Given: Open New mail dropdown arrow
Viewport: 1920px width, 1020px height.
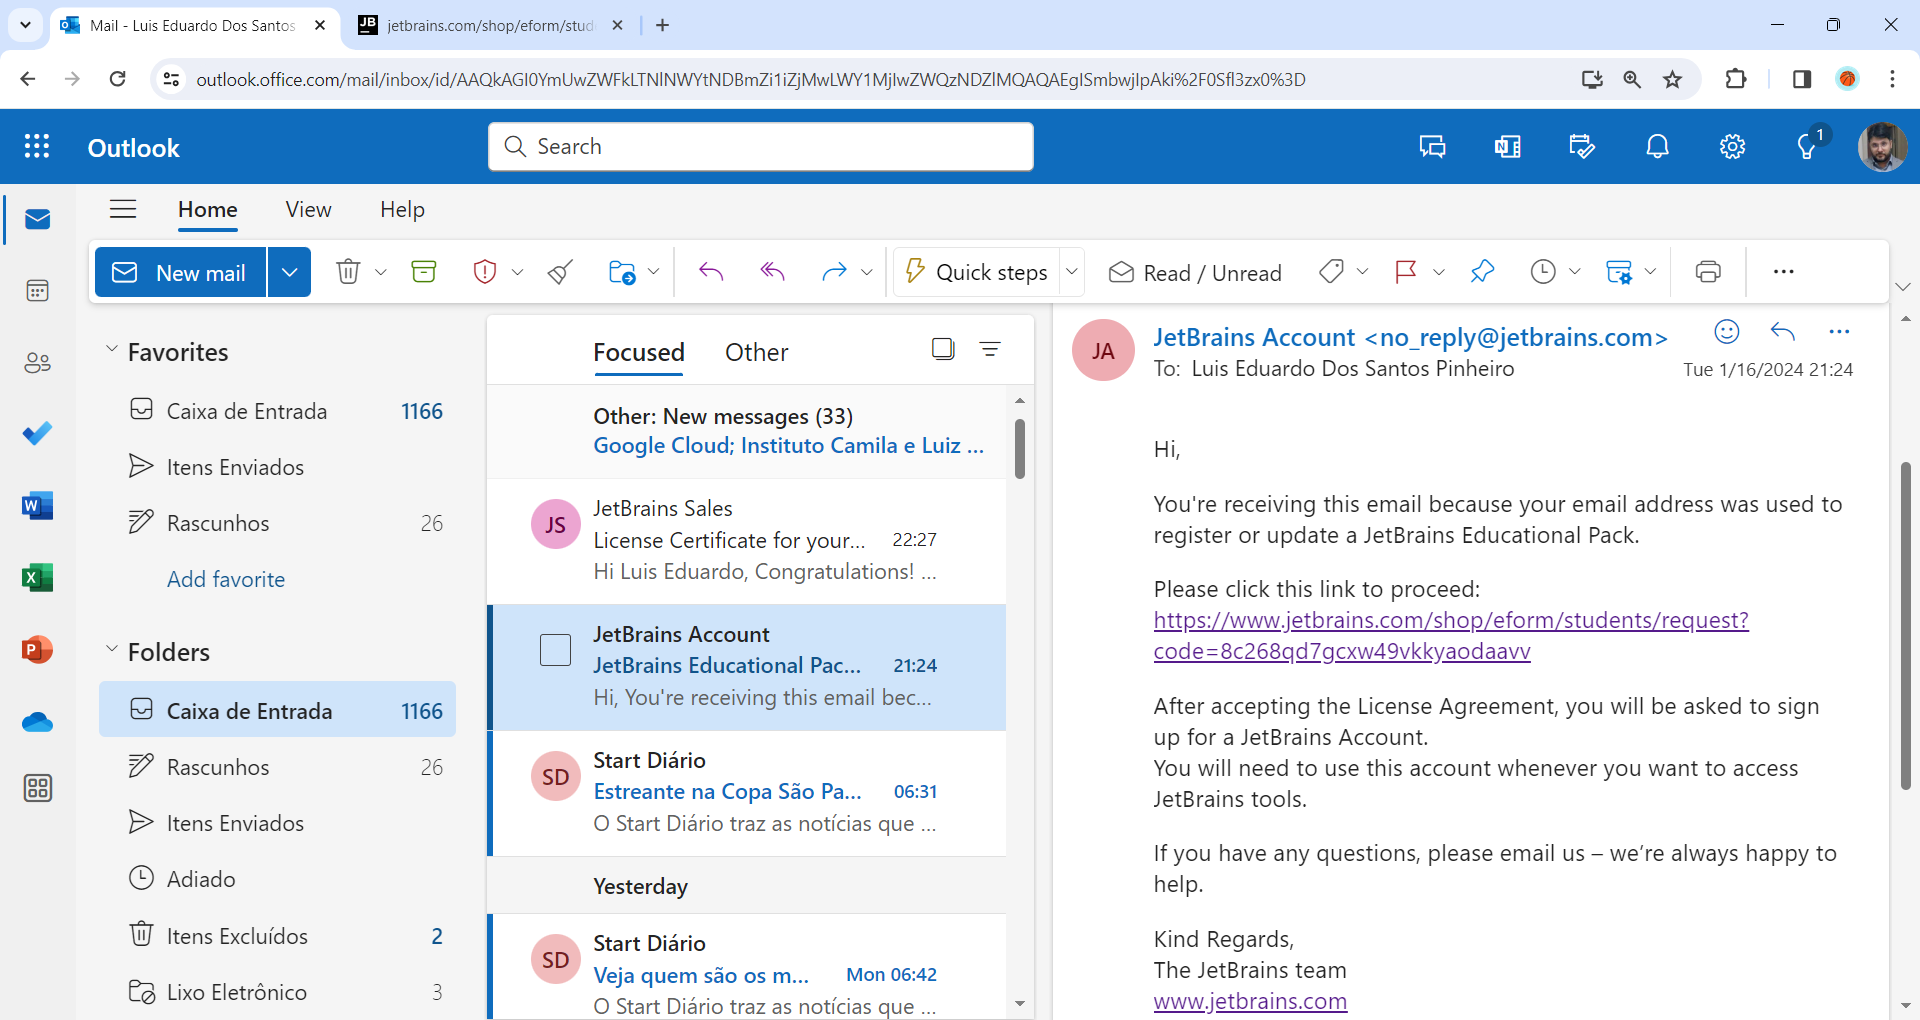Looking at the screenshot, I should [x=289, y=273].
